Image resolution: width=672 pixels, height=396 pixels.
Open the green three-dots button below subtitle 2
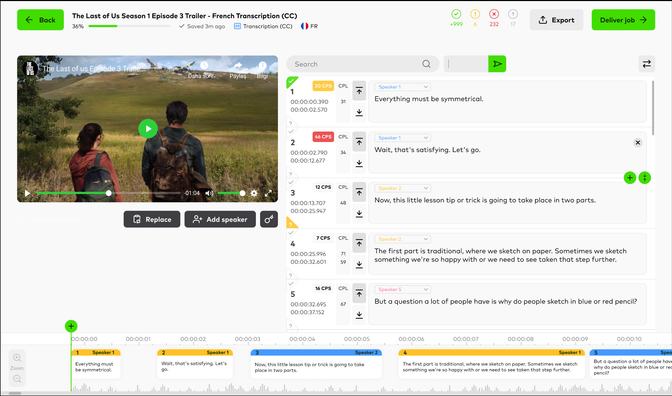pyautogui.click(x=645, y=177)
